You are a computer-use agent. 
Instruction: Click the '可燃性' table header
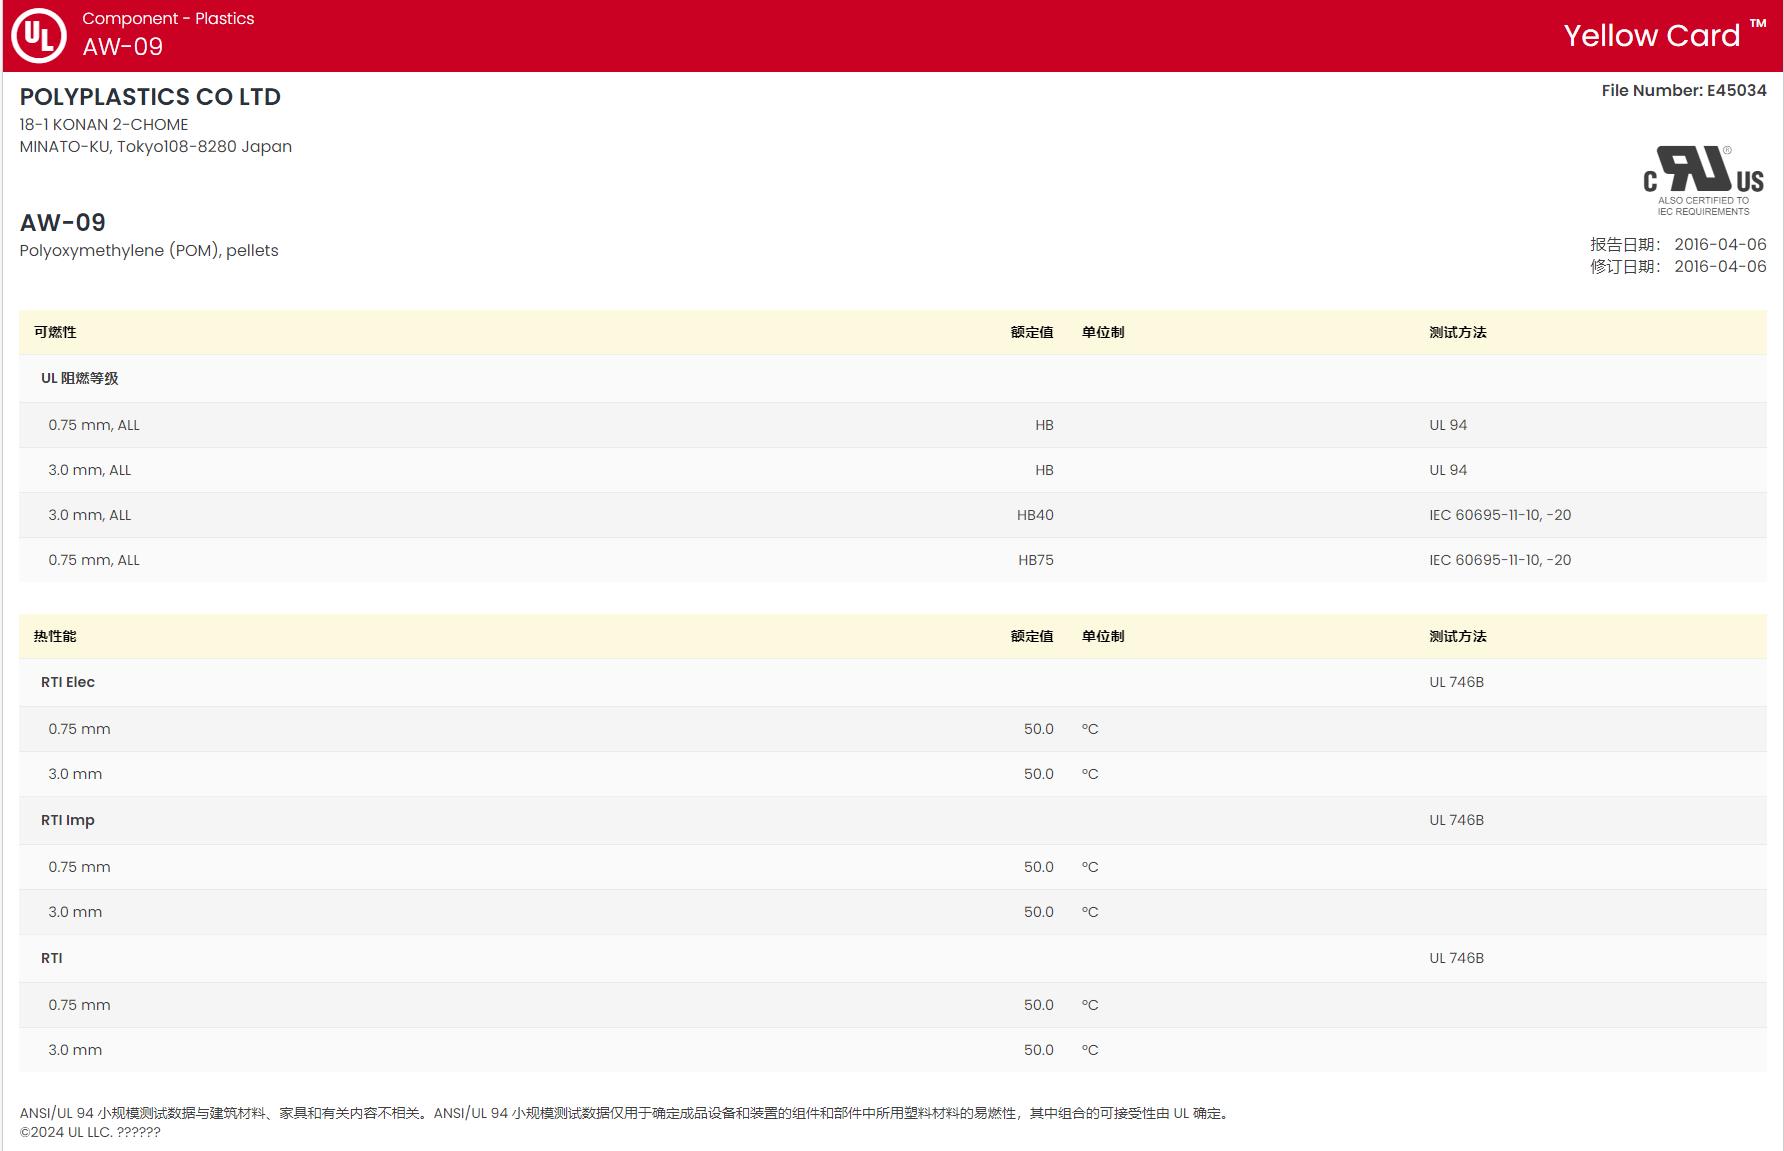(55, 332)
